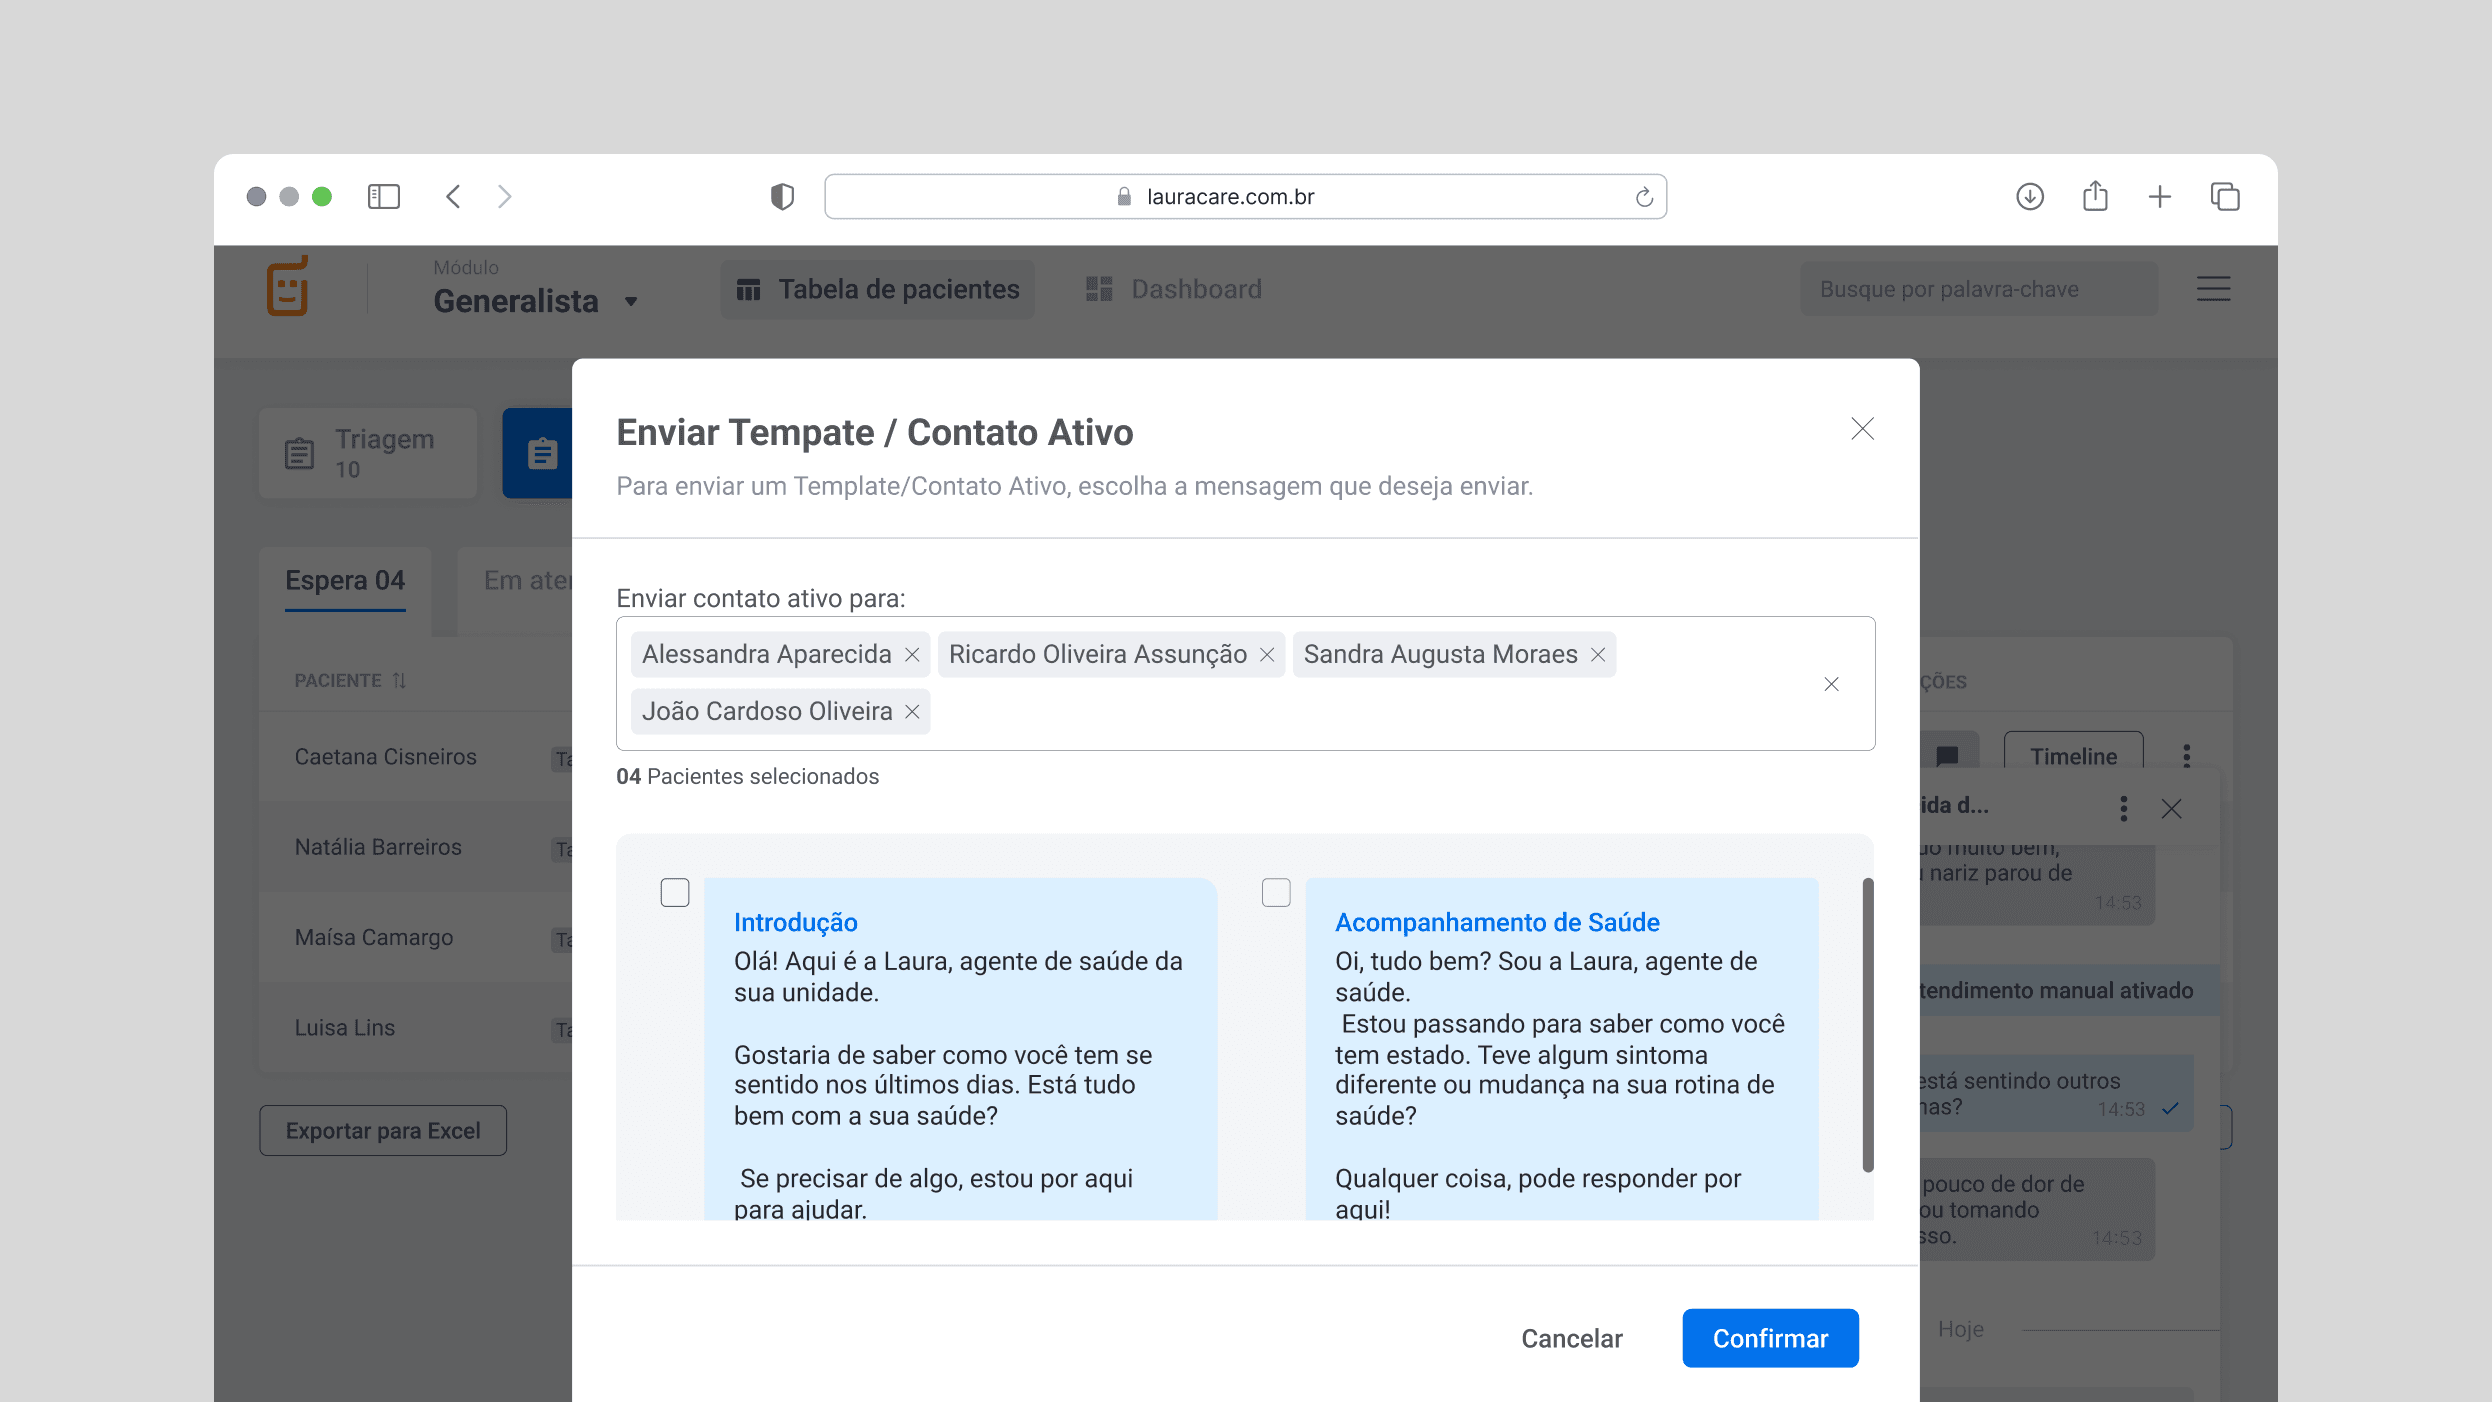Click Cancelar to dismiss the dialog
The width and height of the screenshot is (2492, 1402).
click(x=1571, y=1338)
